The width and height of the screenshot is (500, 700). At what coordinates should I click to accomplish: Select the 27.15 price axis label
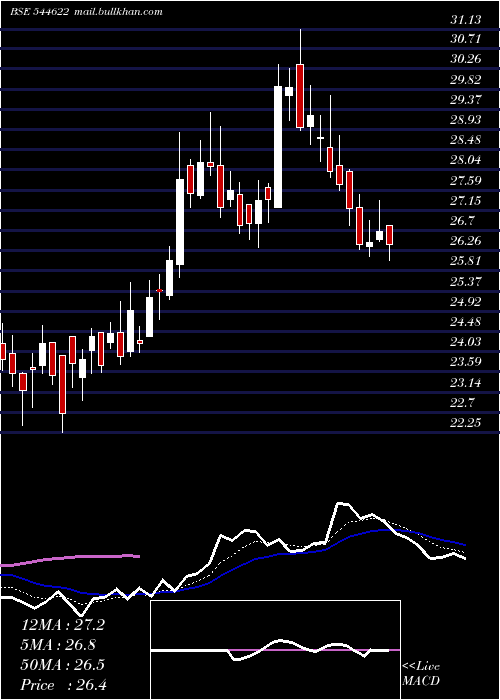pos(466,200)
